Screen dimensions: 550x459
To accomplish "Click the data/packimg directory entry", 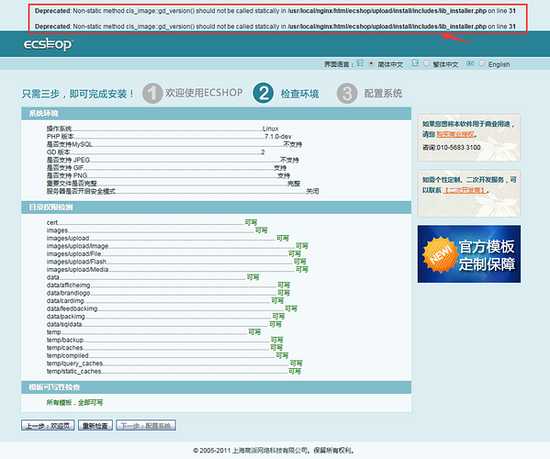I will [x=66, y=316].
